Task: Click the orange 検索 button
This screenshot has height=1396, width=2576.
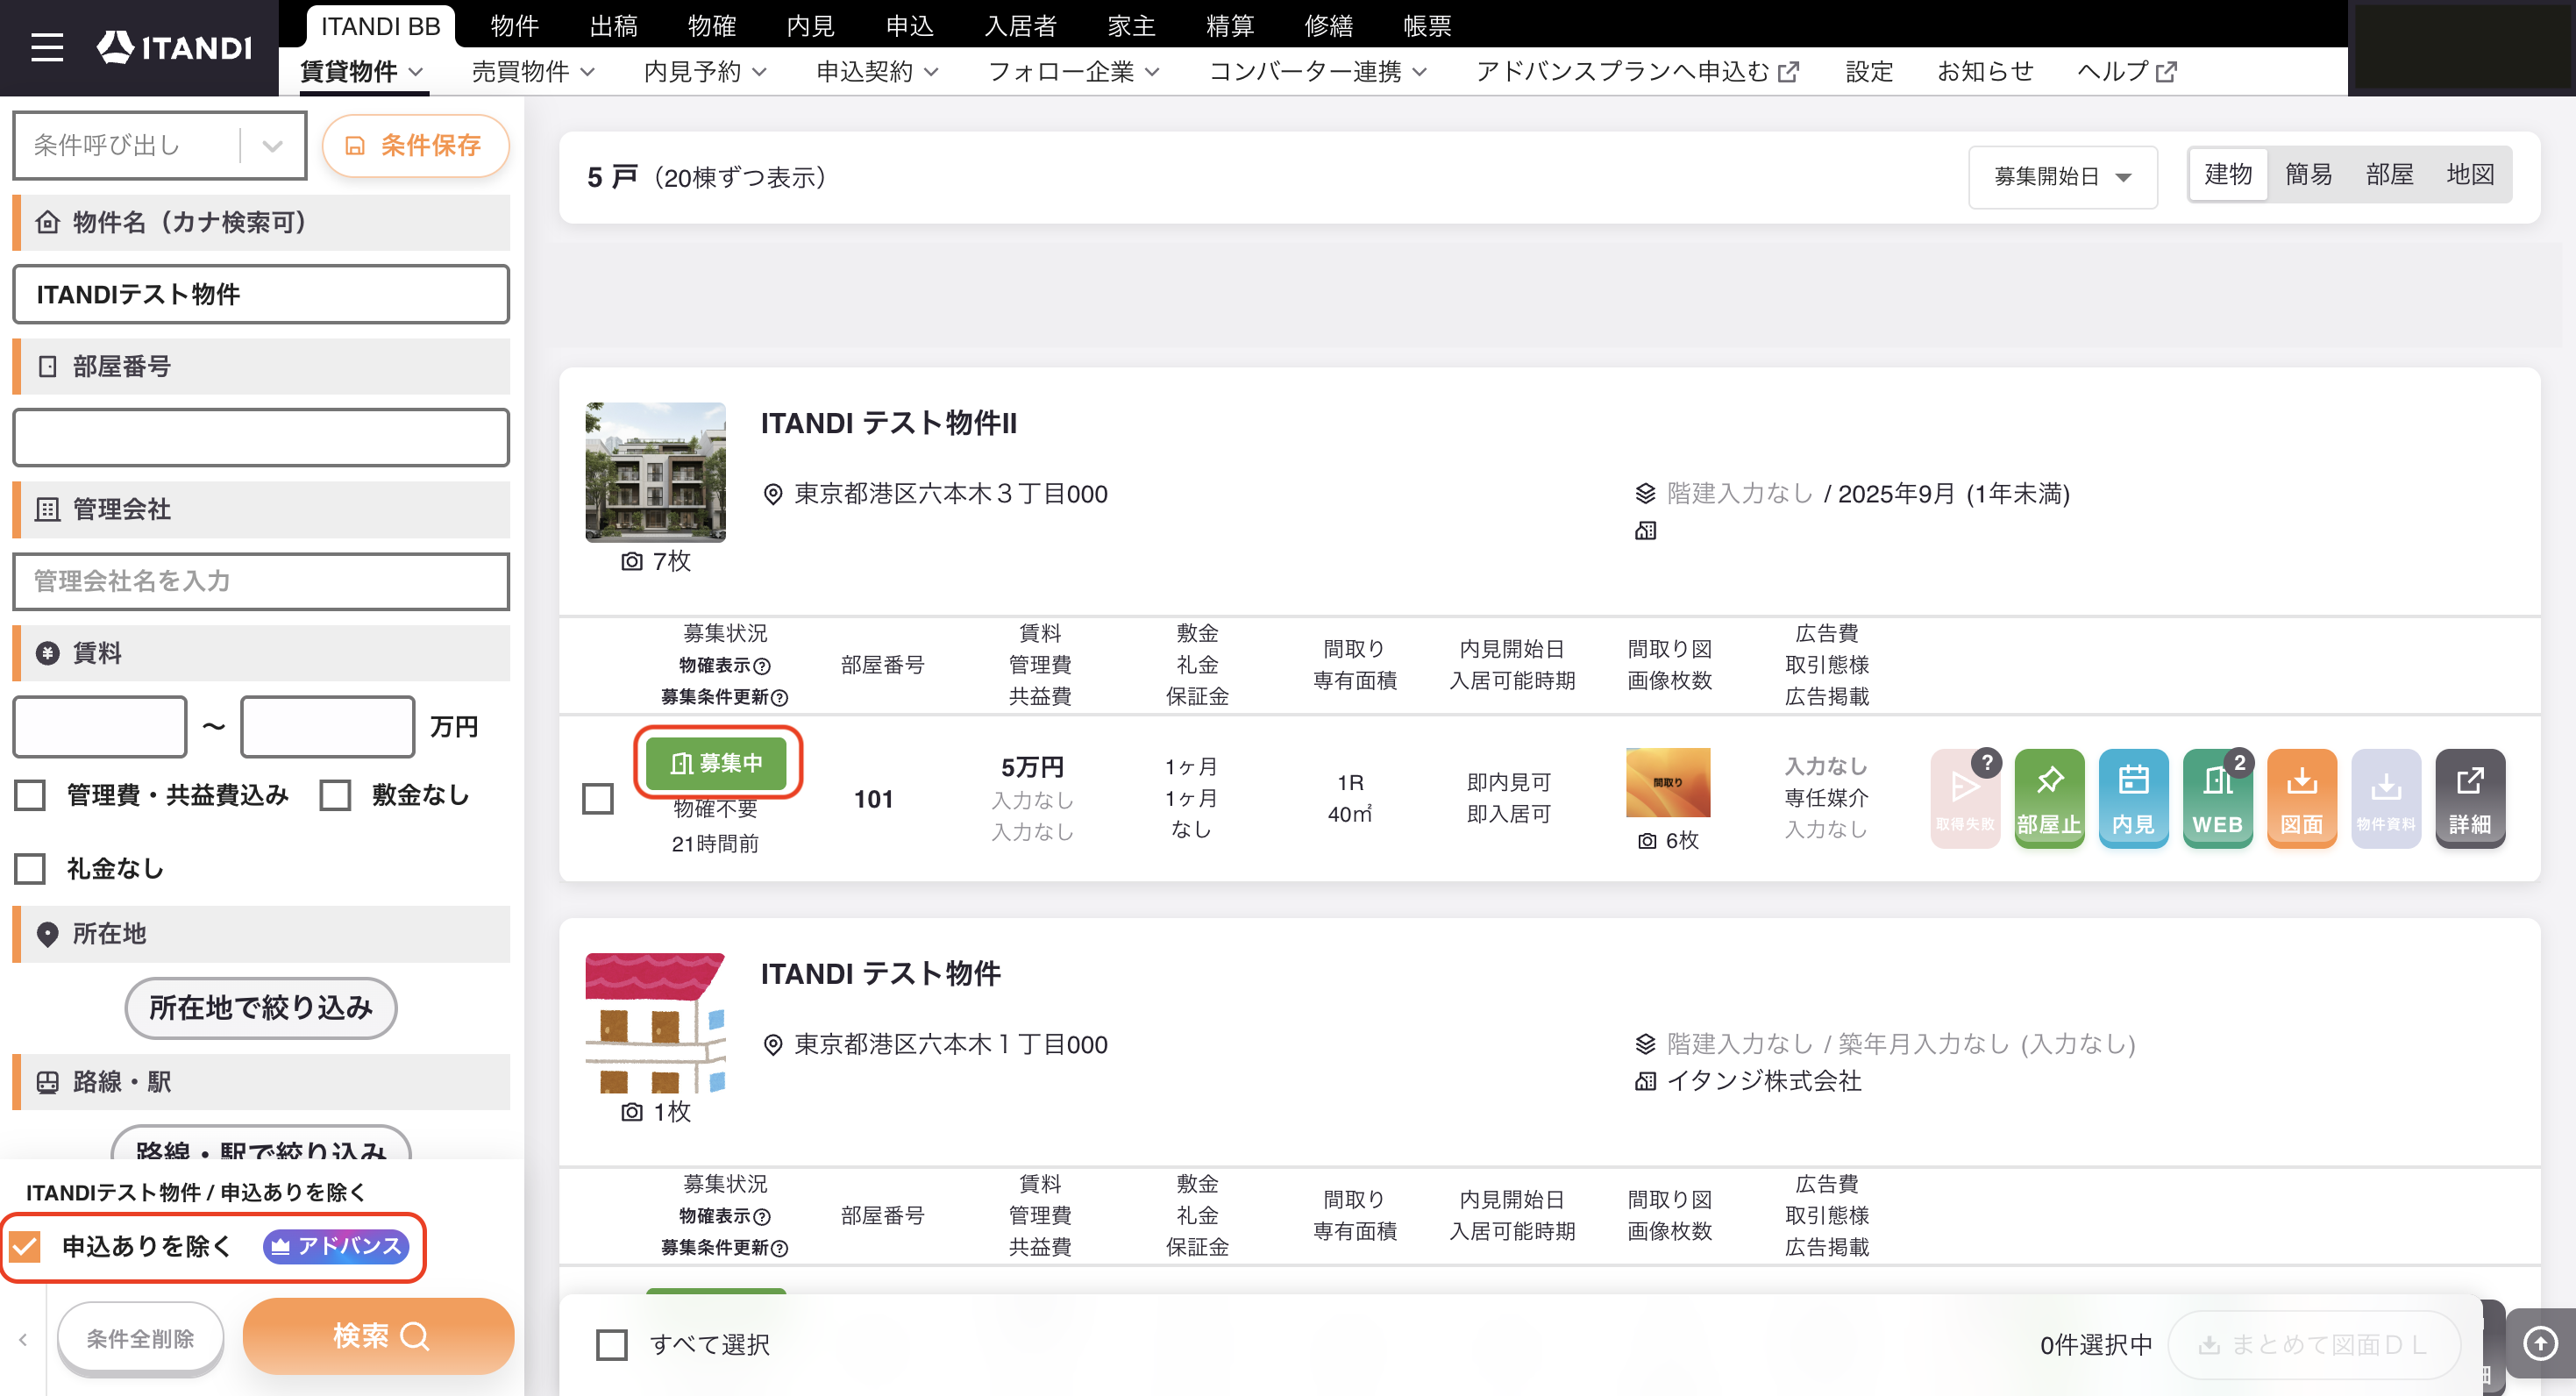Action: coord(378,1336)
